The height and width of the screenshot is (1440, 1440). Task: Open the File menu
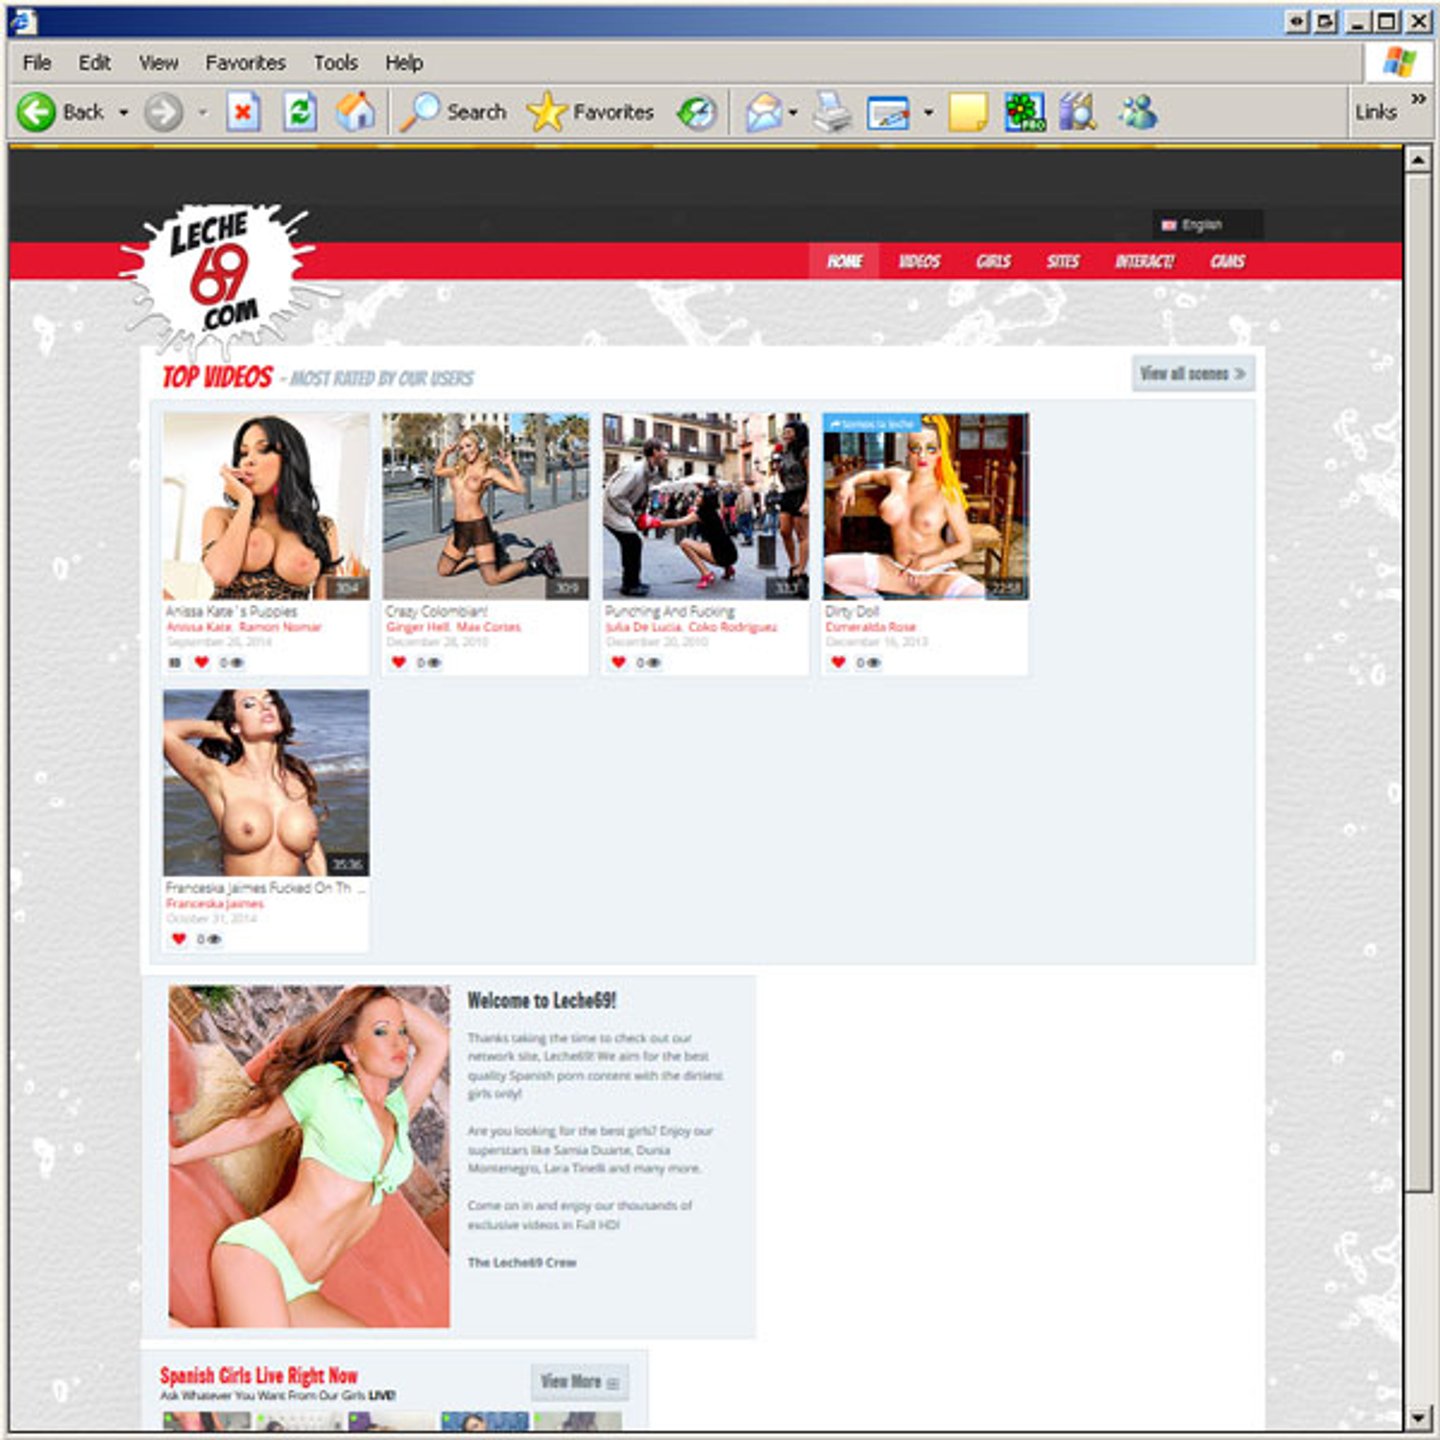pos(37,63)
